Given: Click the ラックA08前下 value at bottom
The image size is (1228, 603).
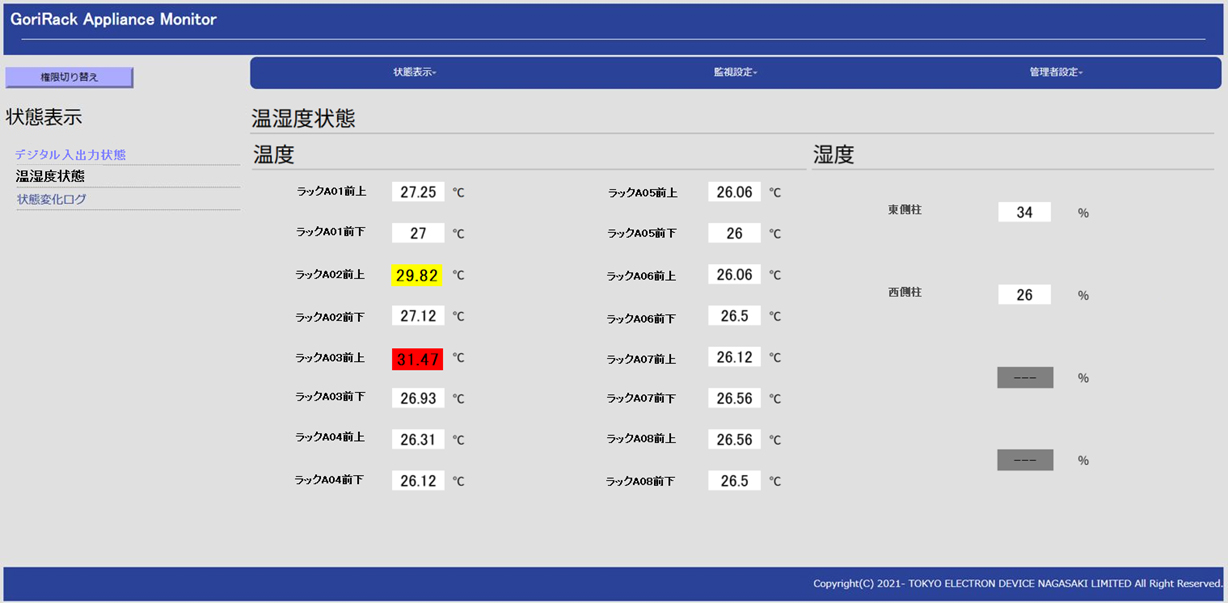Looking at the screenshot, I should point(734,481).
